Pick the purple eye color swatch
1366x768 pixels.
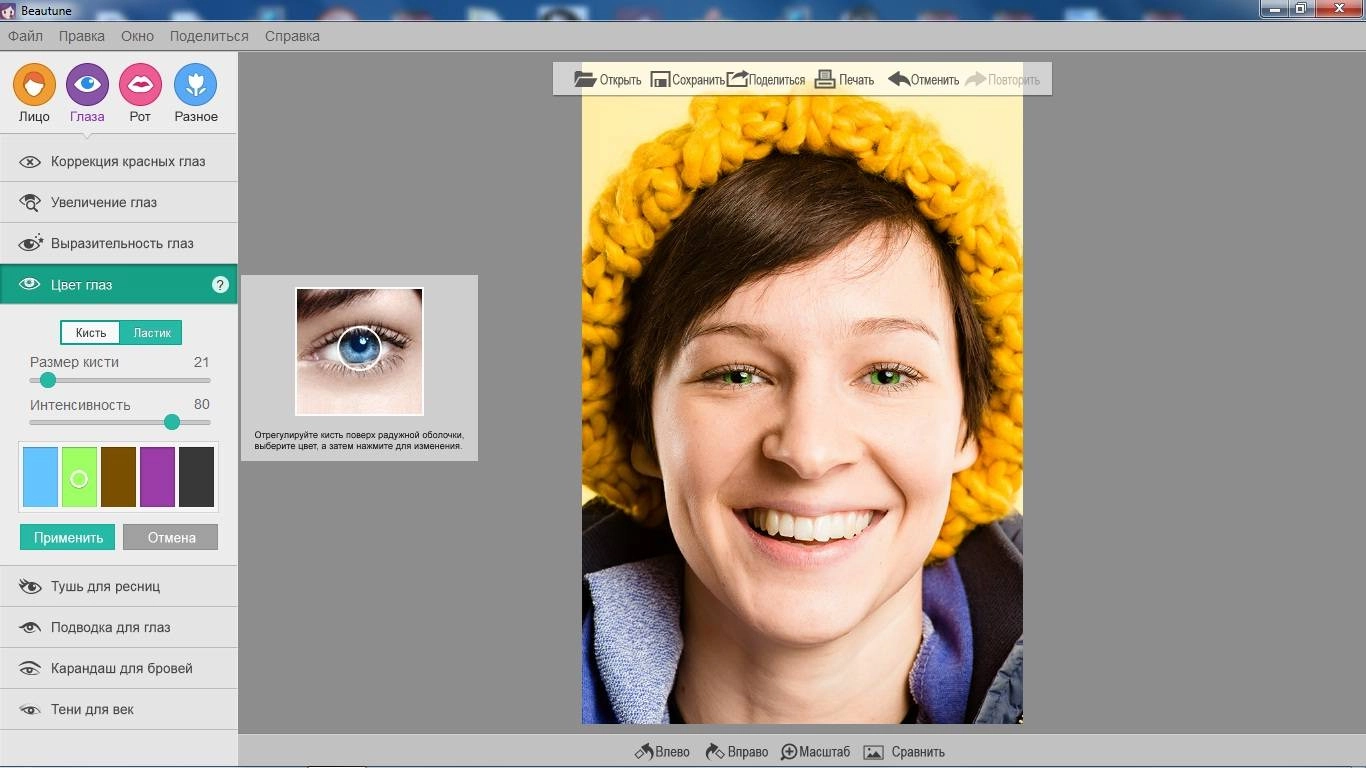(157, 477)
